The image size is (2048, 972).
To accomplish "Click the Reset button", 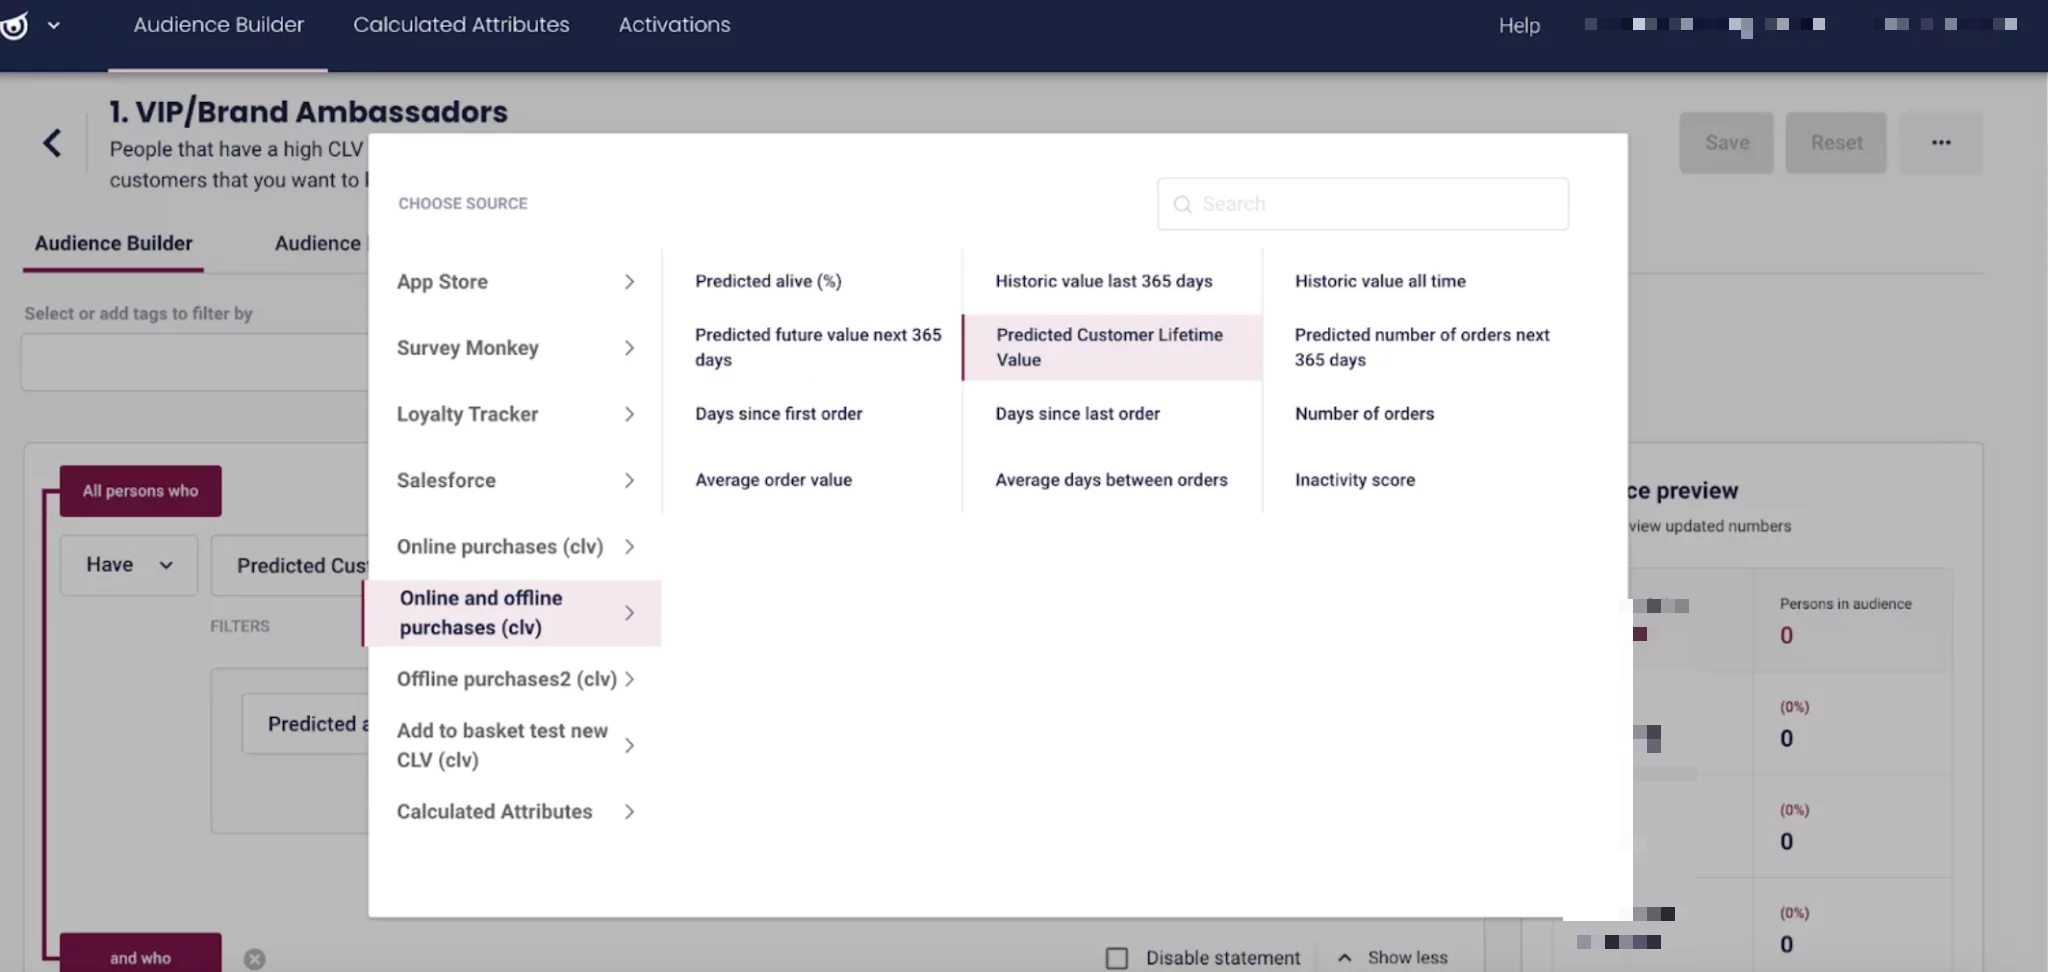I will 1836,143.
